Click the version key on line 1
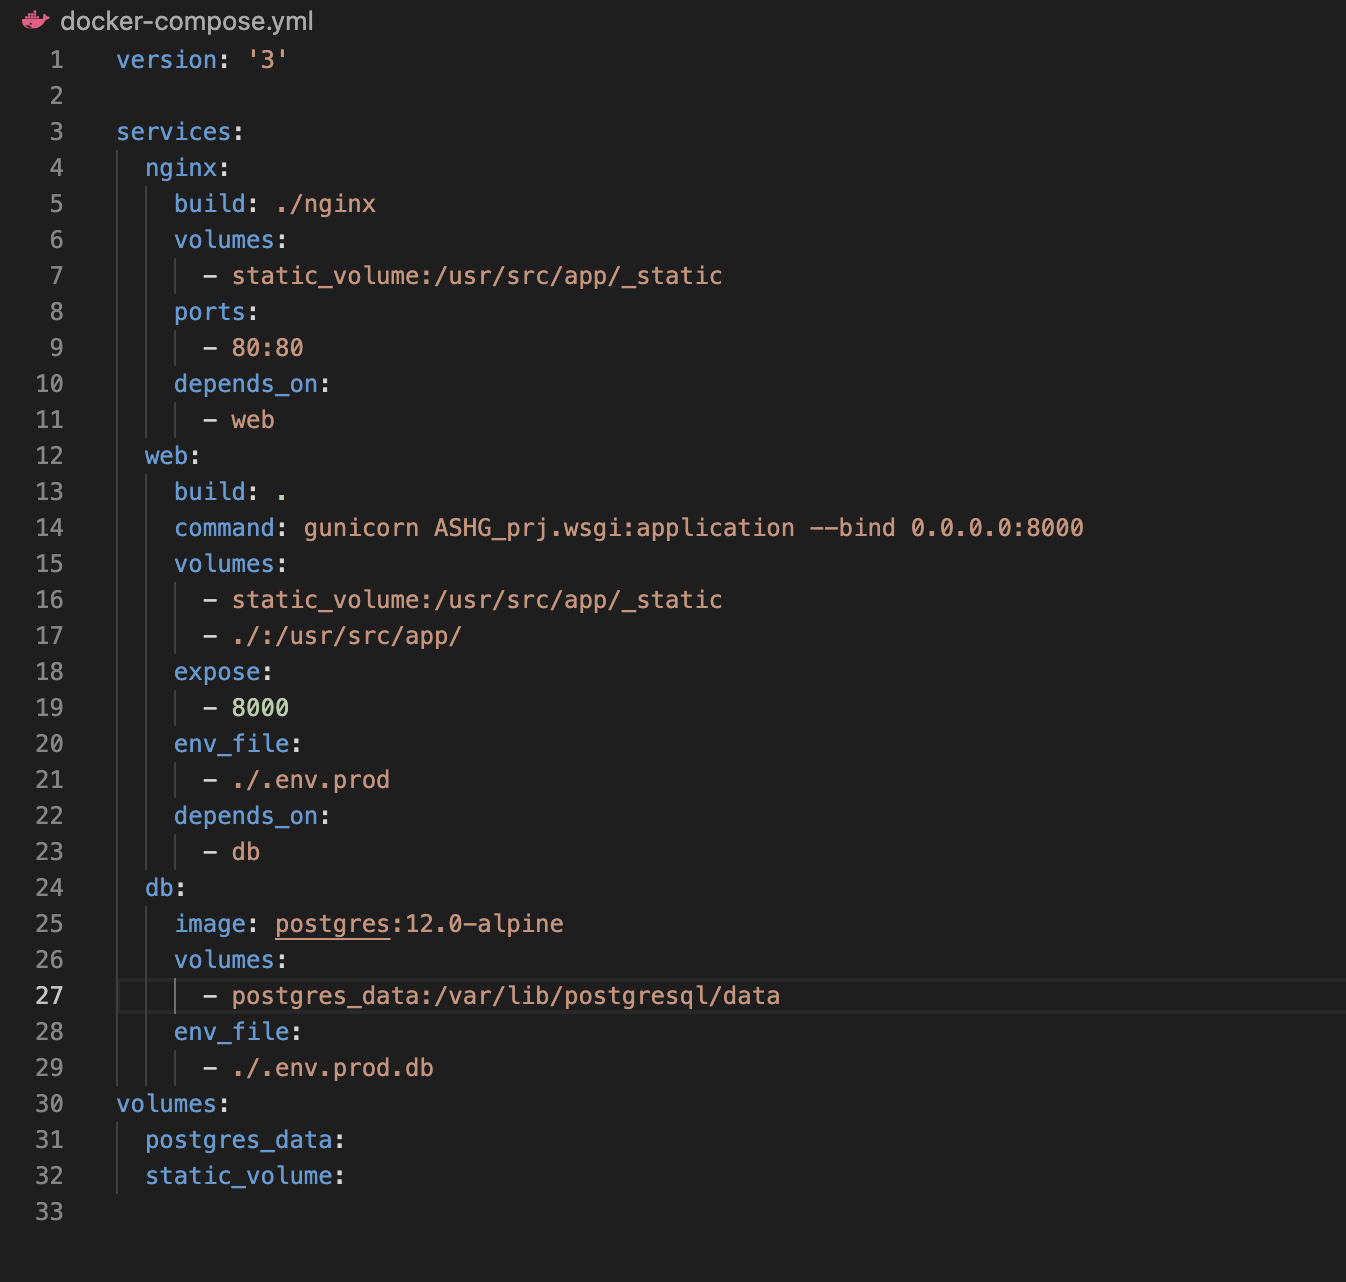 [166, 60]
